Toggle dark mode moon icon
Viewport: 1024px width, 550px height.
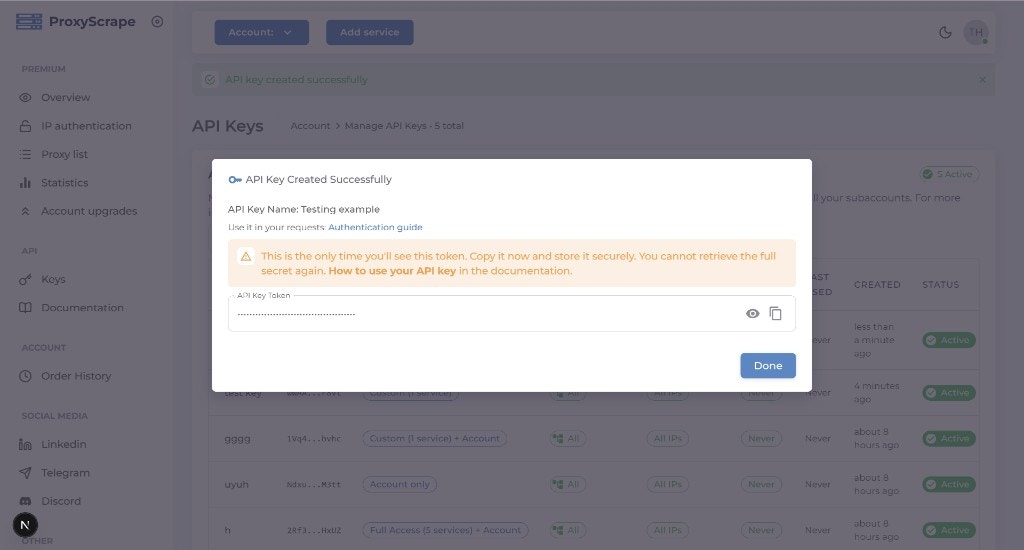pos(945,32)
